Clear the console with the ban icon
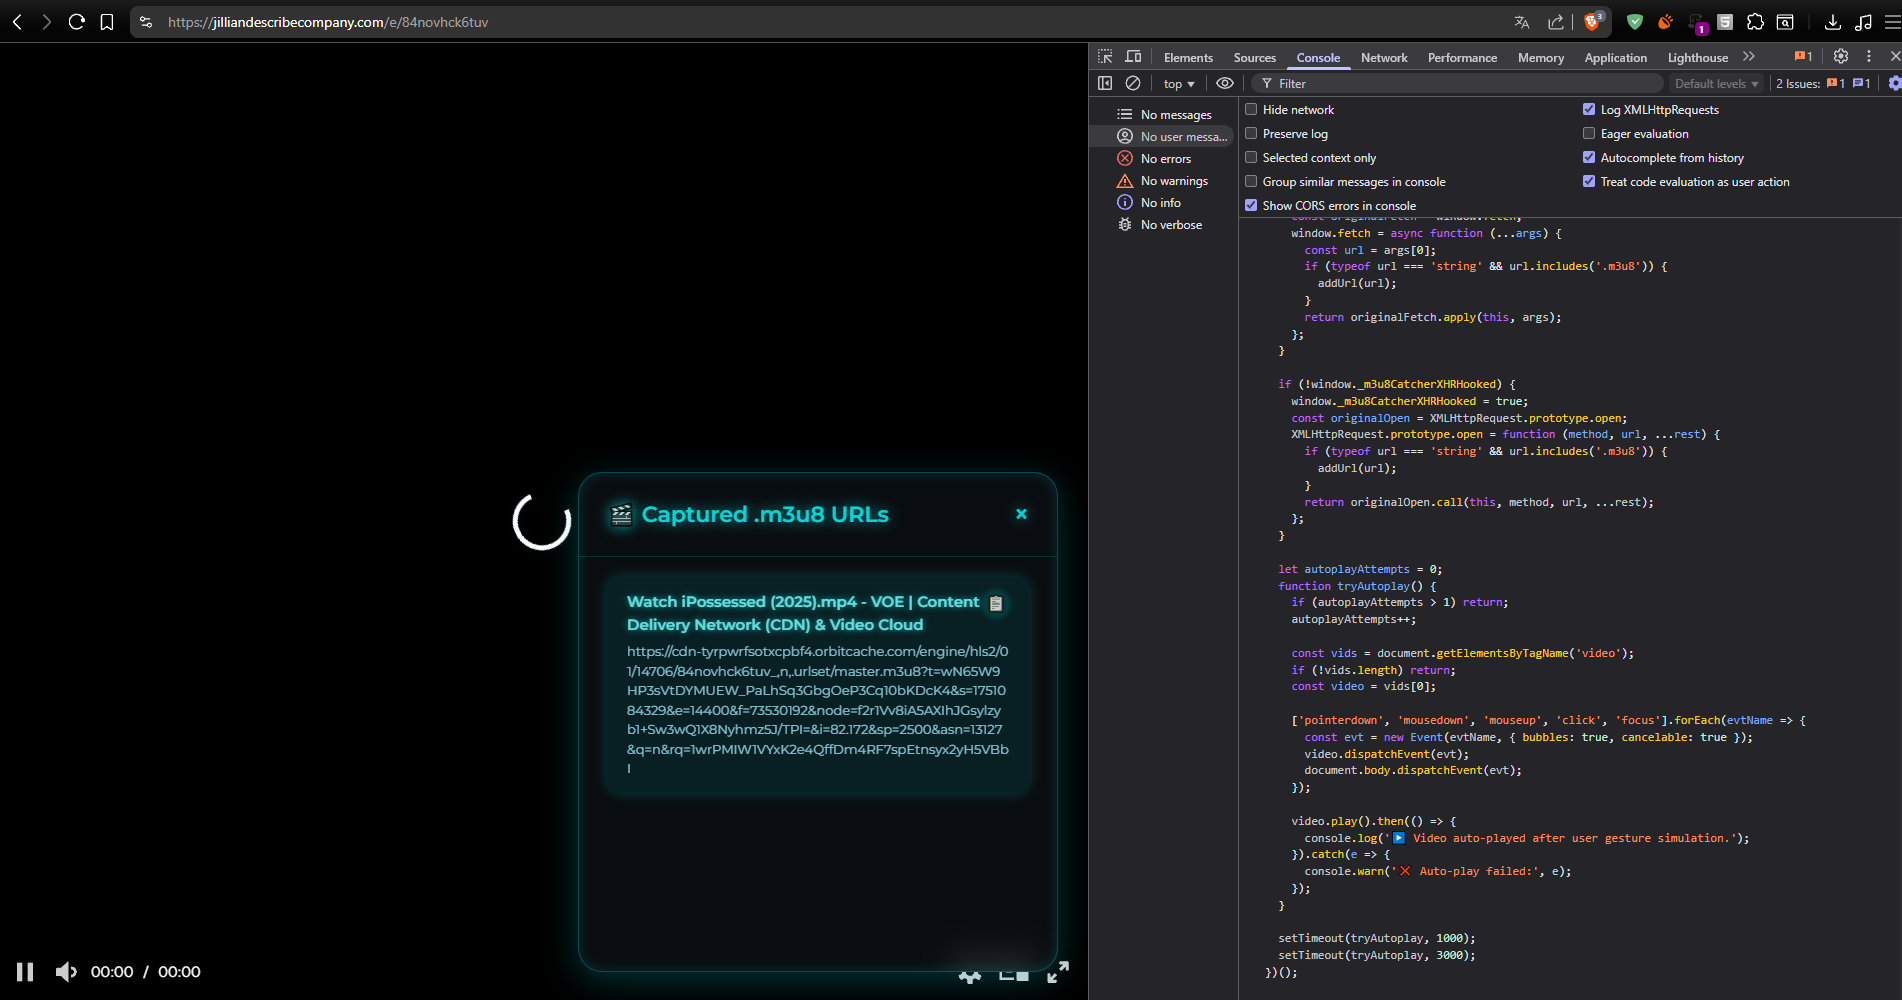 pos(1133,84)
